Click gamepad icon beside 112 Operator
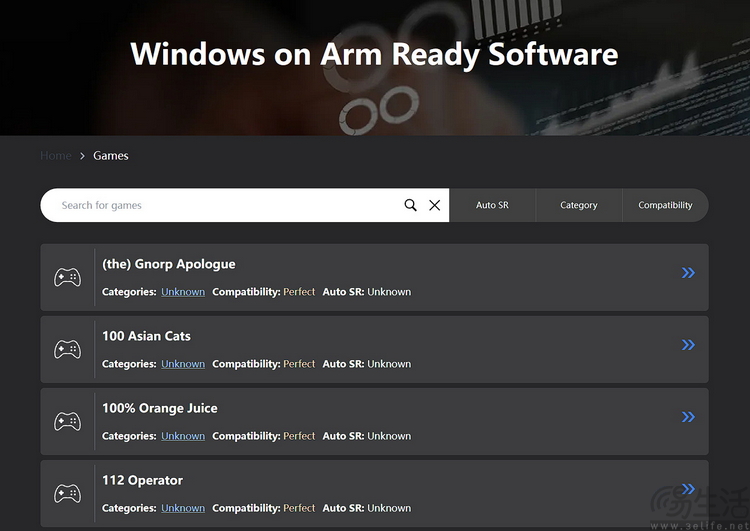This screenshot has width=750, height=531. (x=67, y=493)
